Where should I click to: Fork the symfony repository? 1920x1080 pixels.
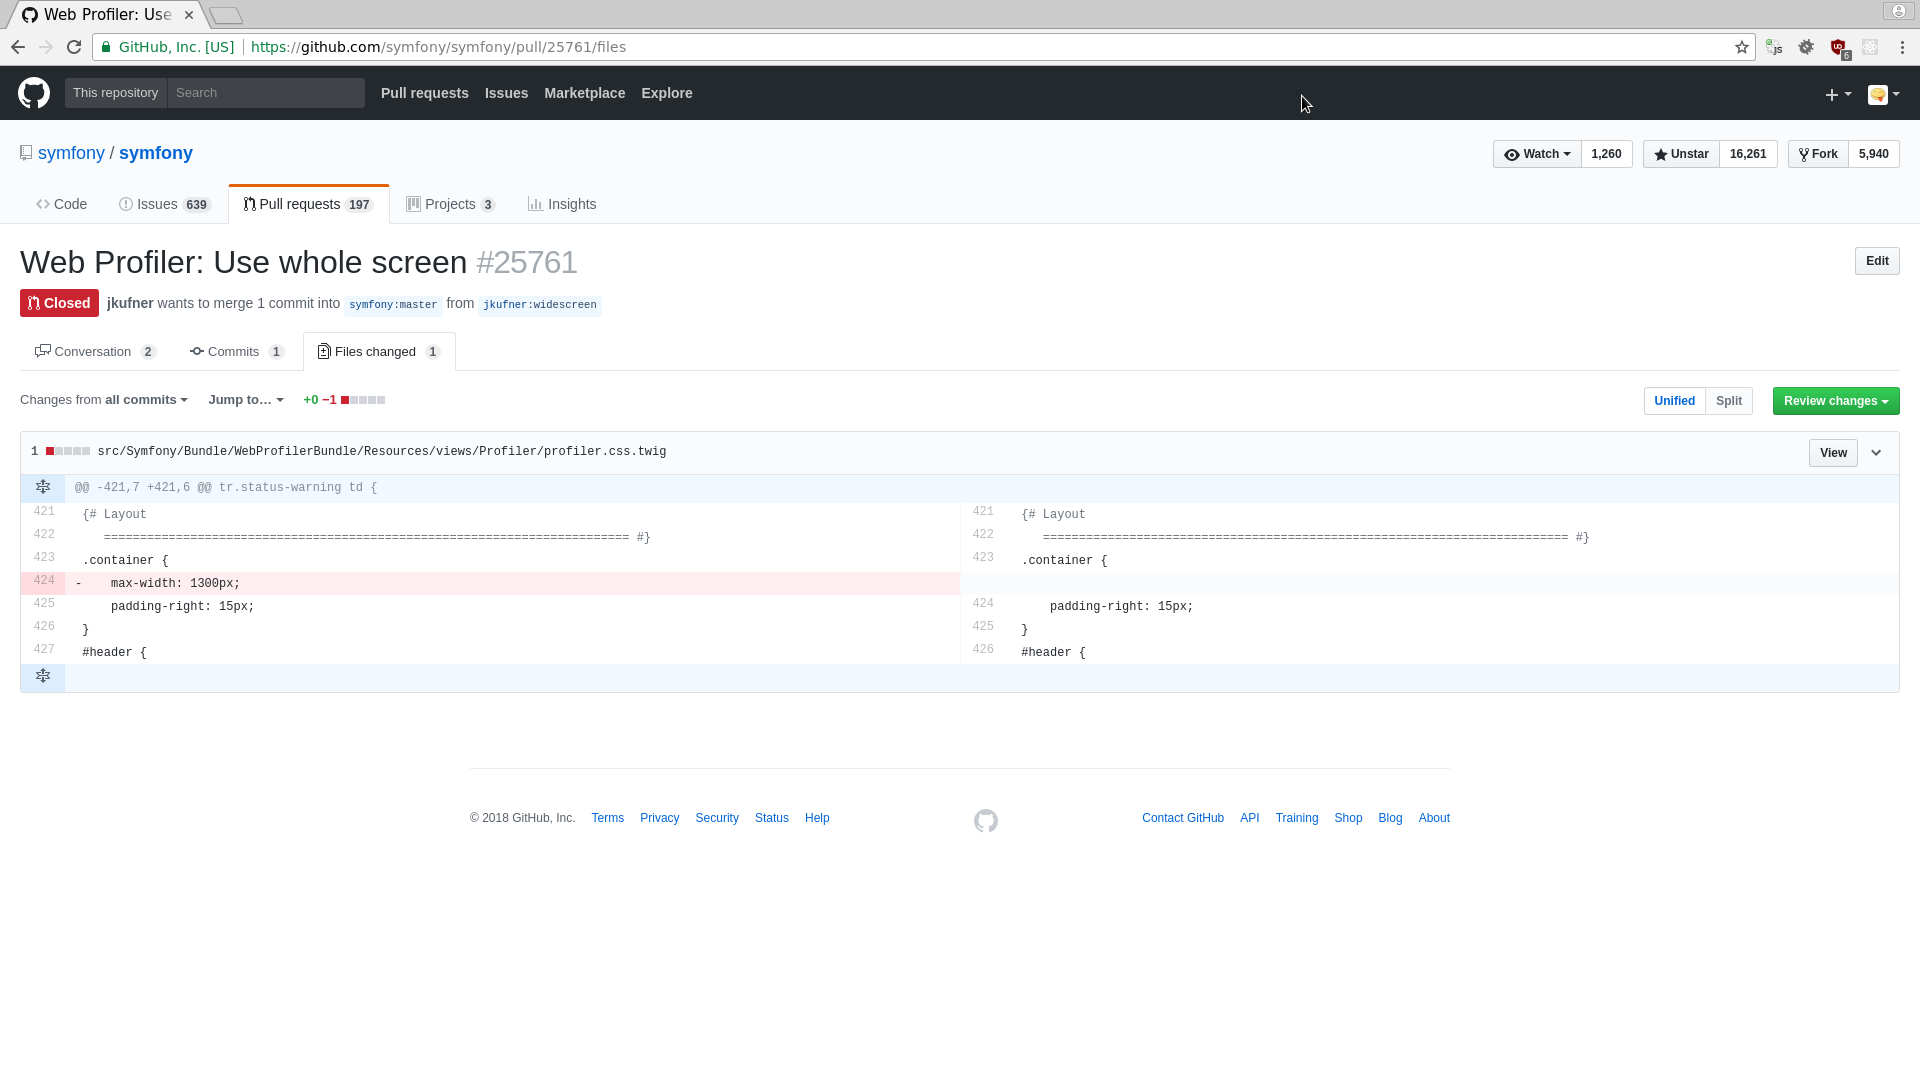coord(1818,154)
